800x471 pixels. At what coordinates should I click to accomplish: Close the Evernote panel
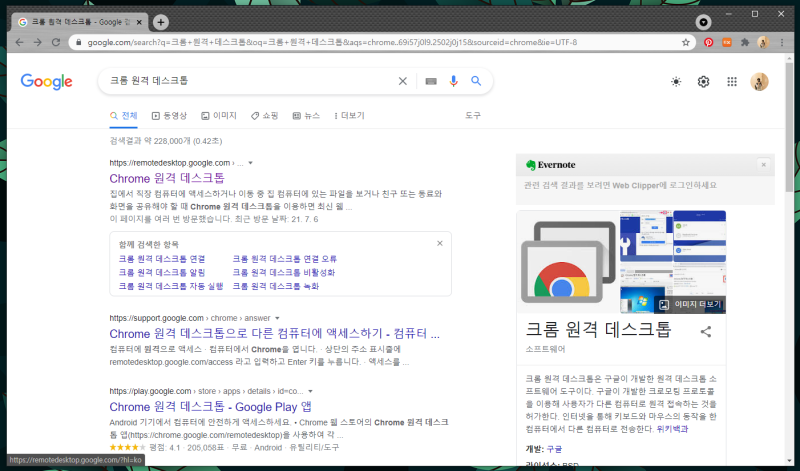pos(764,165)
